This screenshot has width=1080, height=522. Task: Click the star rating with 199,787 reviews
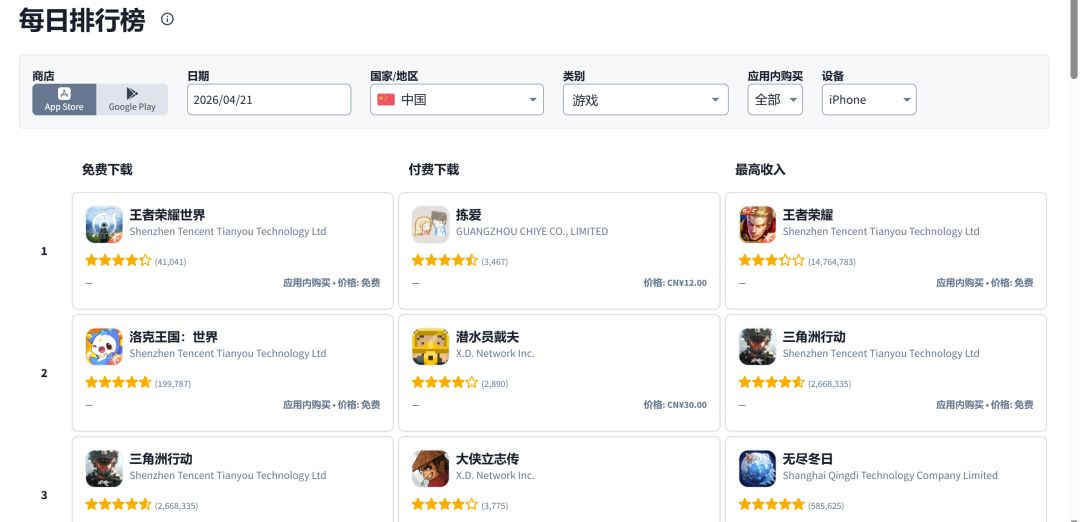pos(118,382)
